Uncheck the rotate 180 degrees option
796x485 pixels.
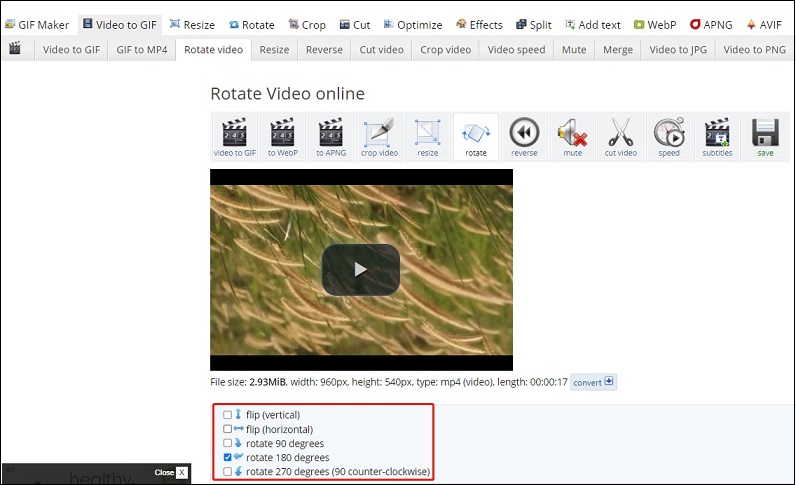click(228, 457)
